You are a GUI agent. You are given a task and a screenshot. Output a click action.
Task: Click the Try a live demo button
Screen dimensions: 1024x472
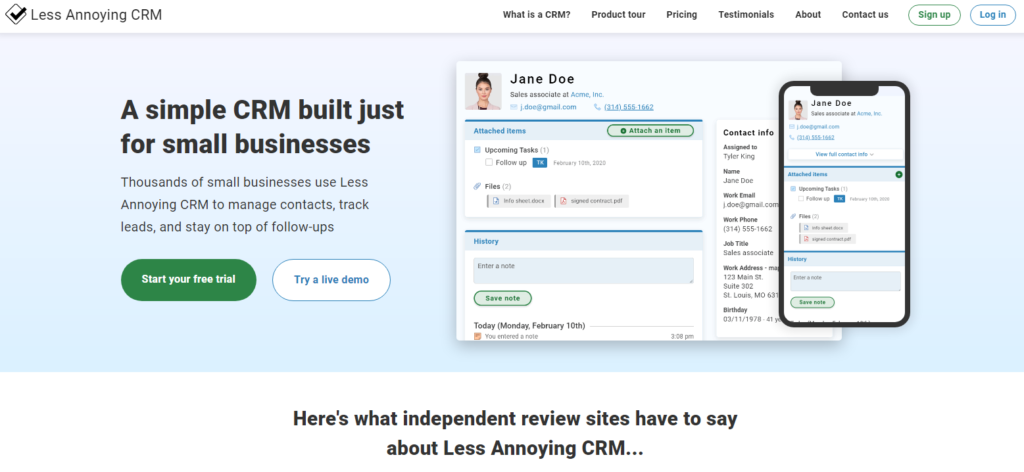(x=331, y=280)
